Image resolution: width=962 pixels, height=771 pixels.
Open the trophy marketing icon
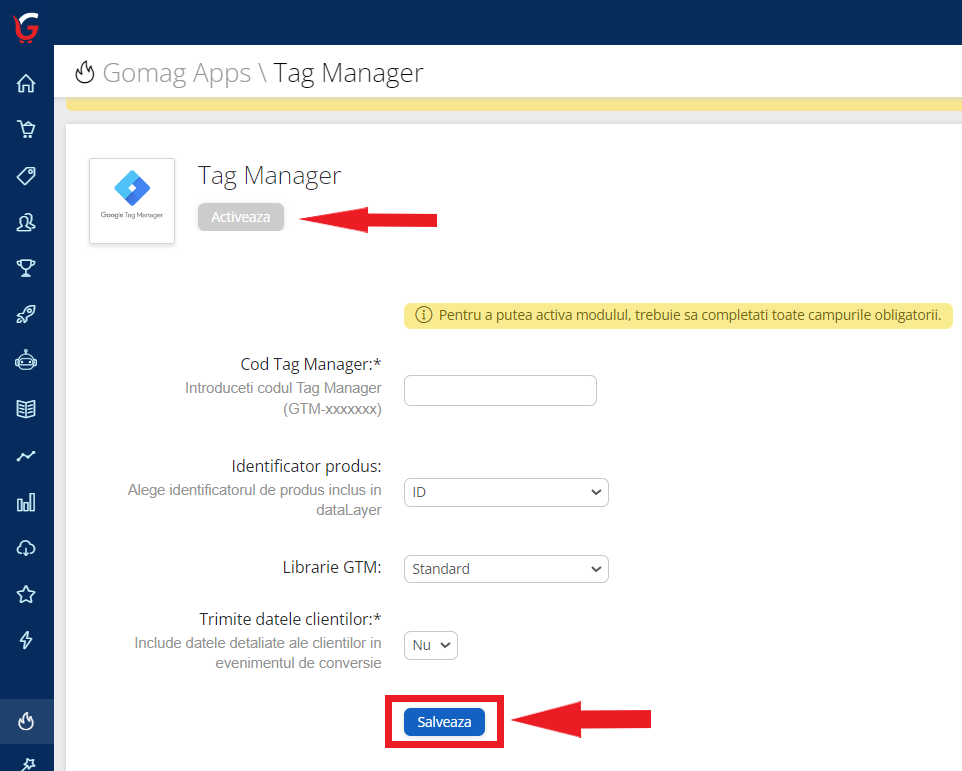point(26,267)
